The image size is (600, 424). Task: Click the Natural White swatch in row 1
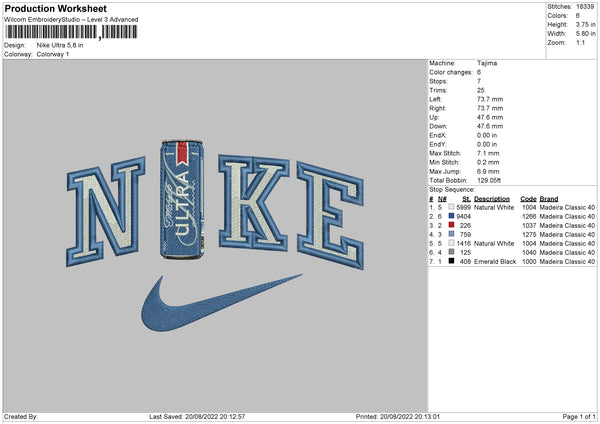point(451,207)
